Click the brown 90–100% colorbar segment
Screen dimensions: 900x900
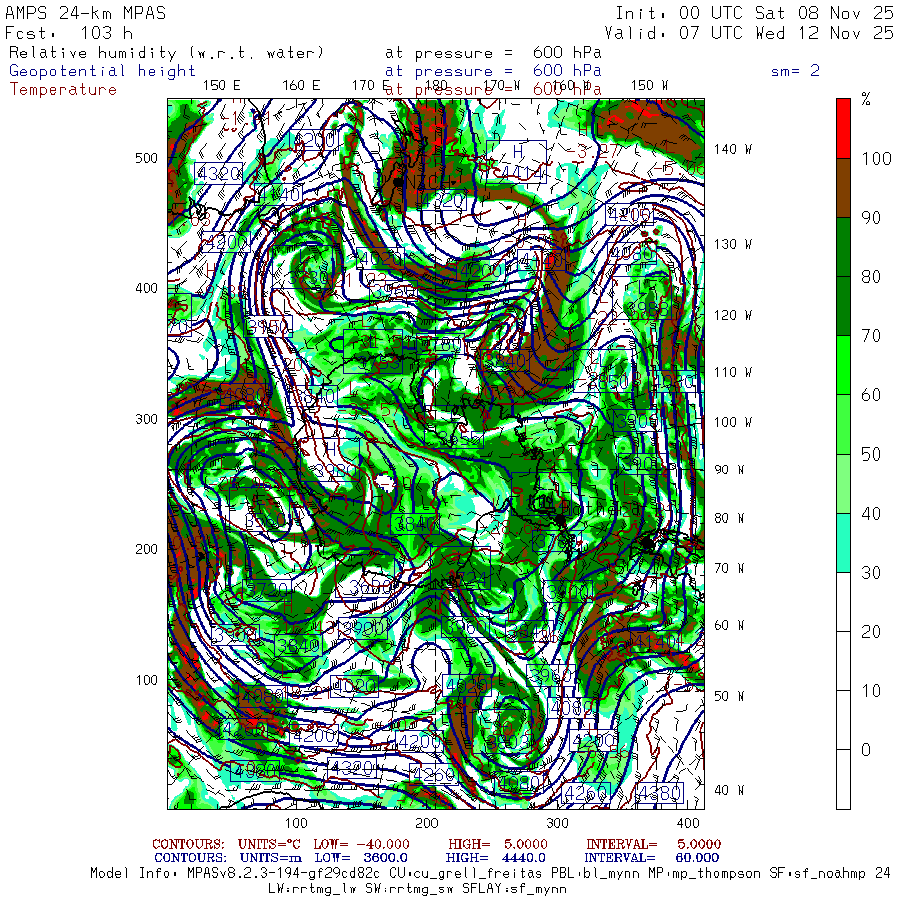coord(843,188)
